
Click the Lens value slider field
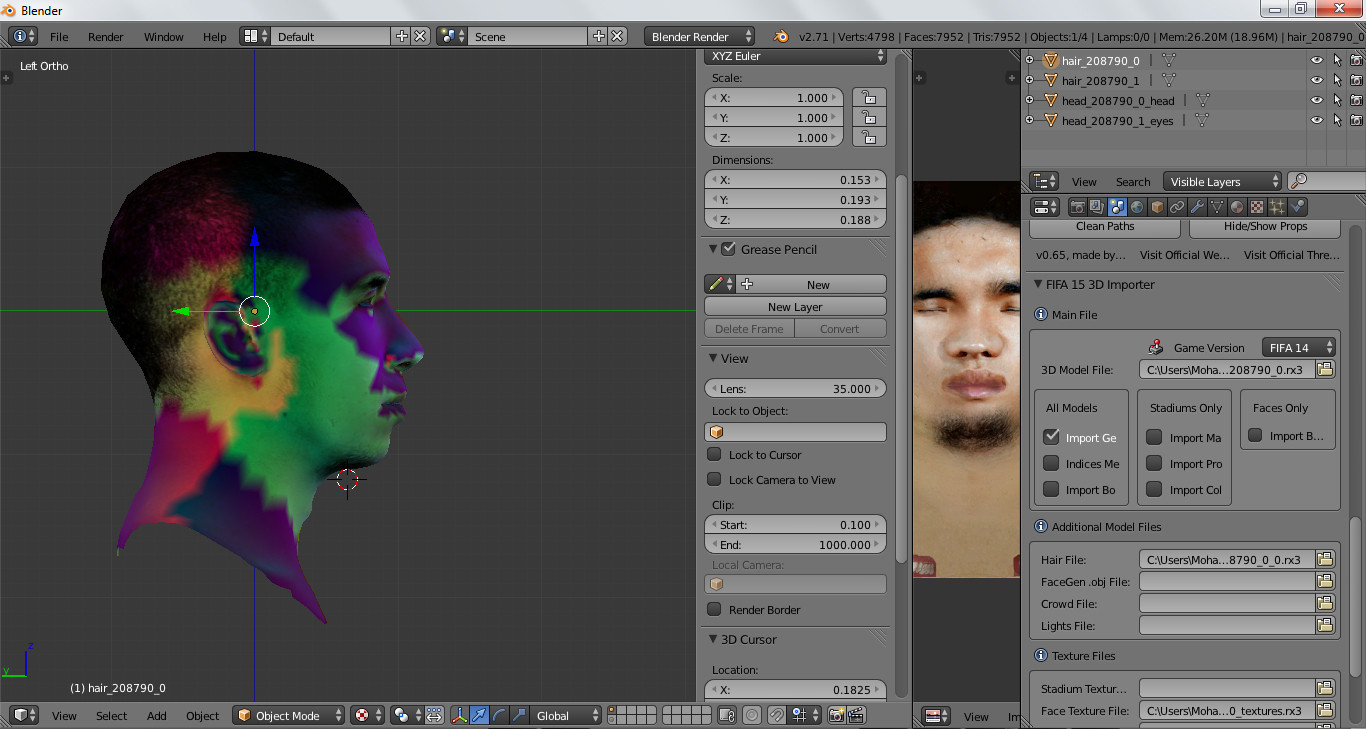pyautogui.click(x=795, y=389)
